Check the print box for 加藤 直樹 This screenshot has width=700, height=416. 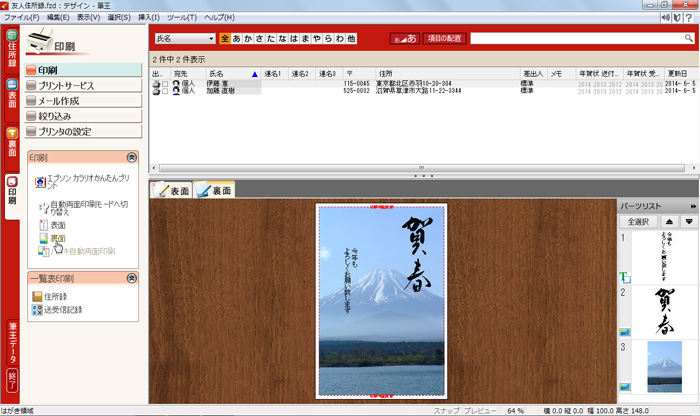(x=165, y=91)
